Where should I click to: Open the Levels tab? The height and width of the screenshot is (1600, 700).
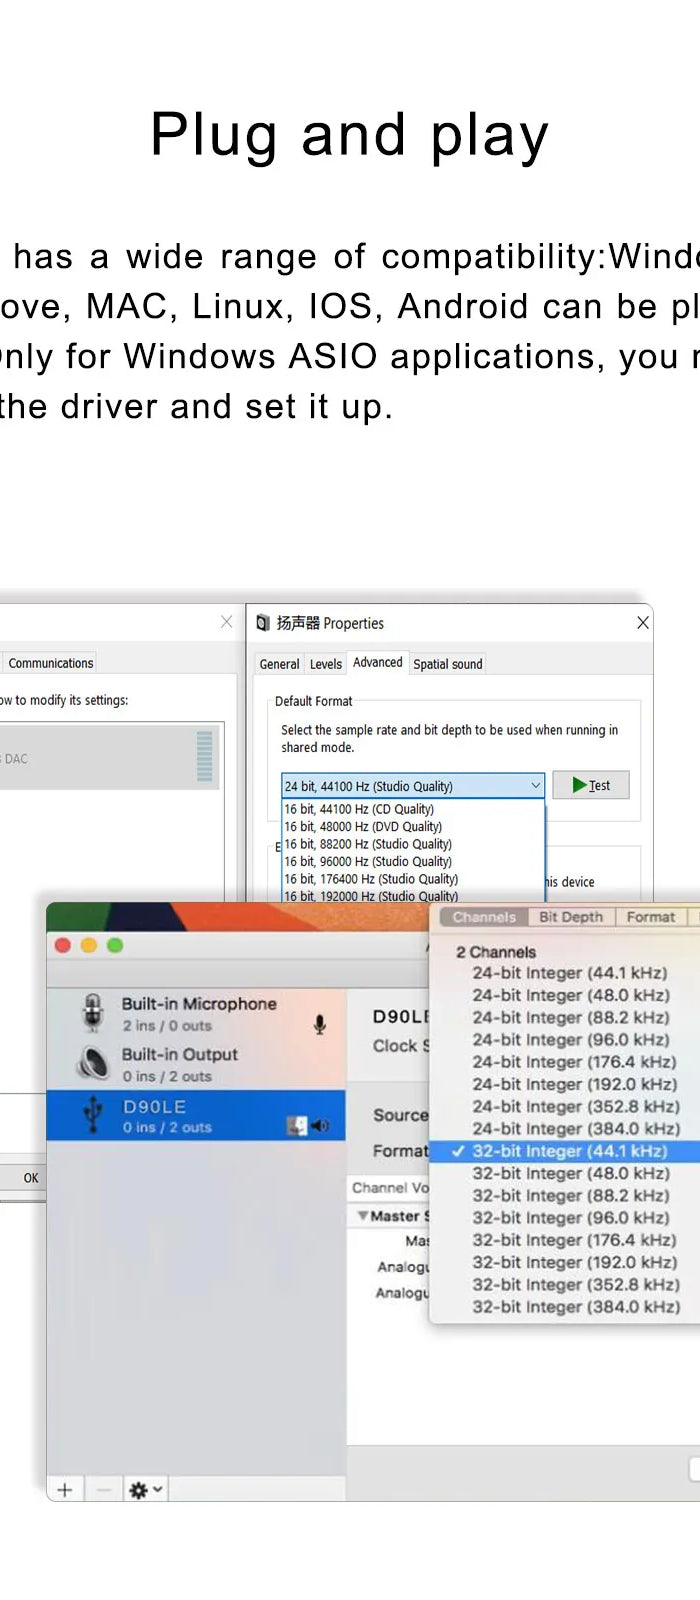[325, 664]
